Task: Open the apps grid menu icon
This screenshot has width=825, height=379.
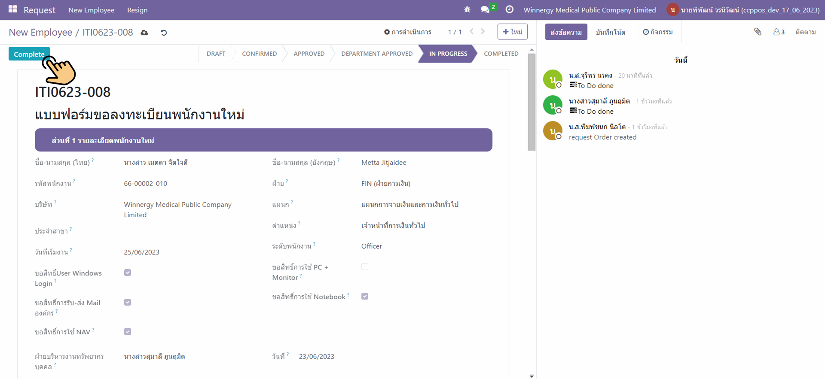Action: pos(13,9)
